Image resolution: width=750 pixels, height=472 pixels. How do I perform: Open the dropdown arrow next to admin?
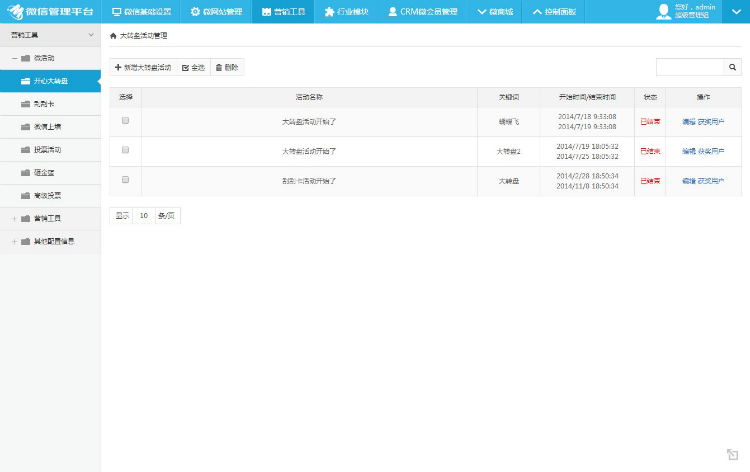(x=736, y=11)
